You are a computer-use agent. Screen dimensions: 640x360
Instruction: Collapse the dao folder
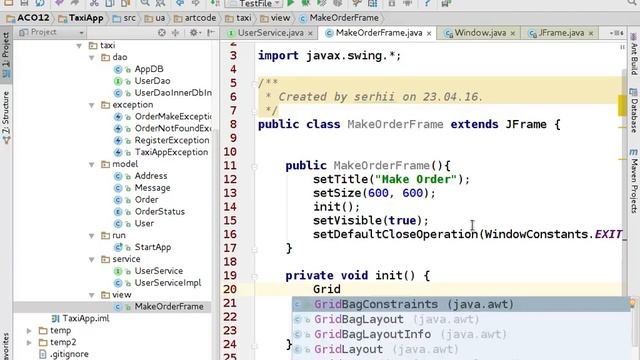[92, 58]
